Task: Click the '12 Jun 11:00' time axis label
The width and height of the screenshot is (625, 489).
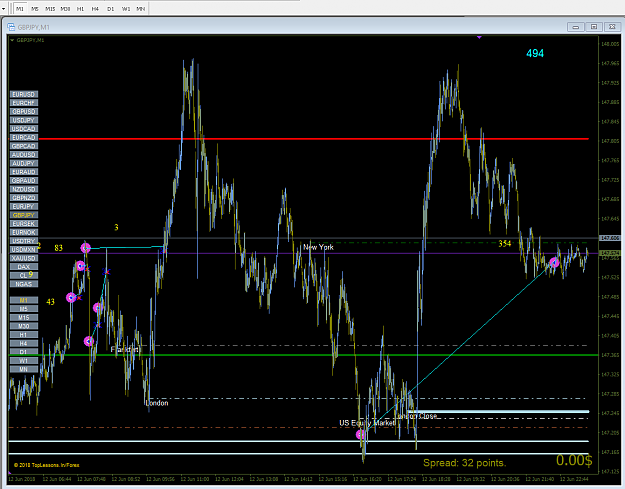Action: coord(195,479)
